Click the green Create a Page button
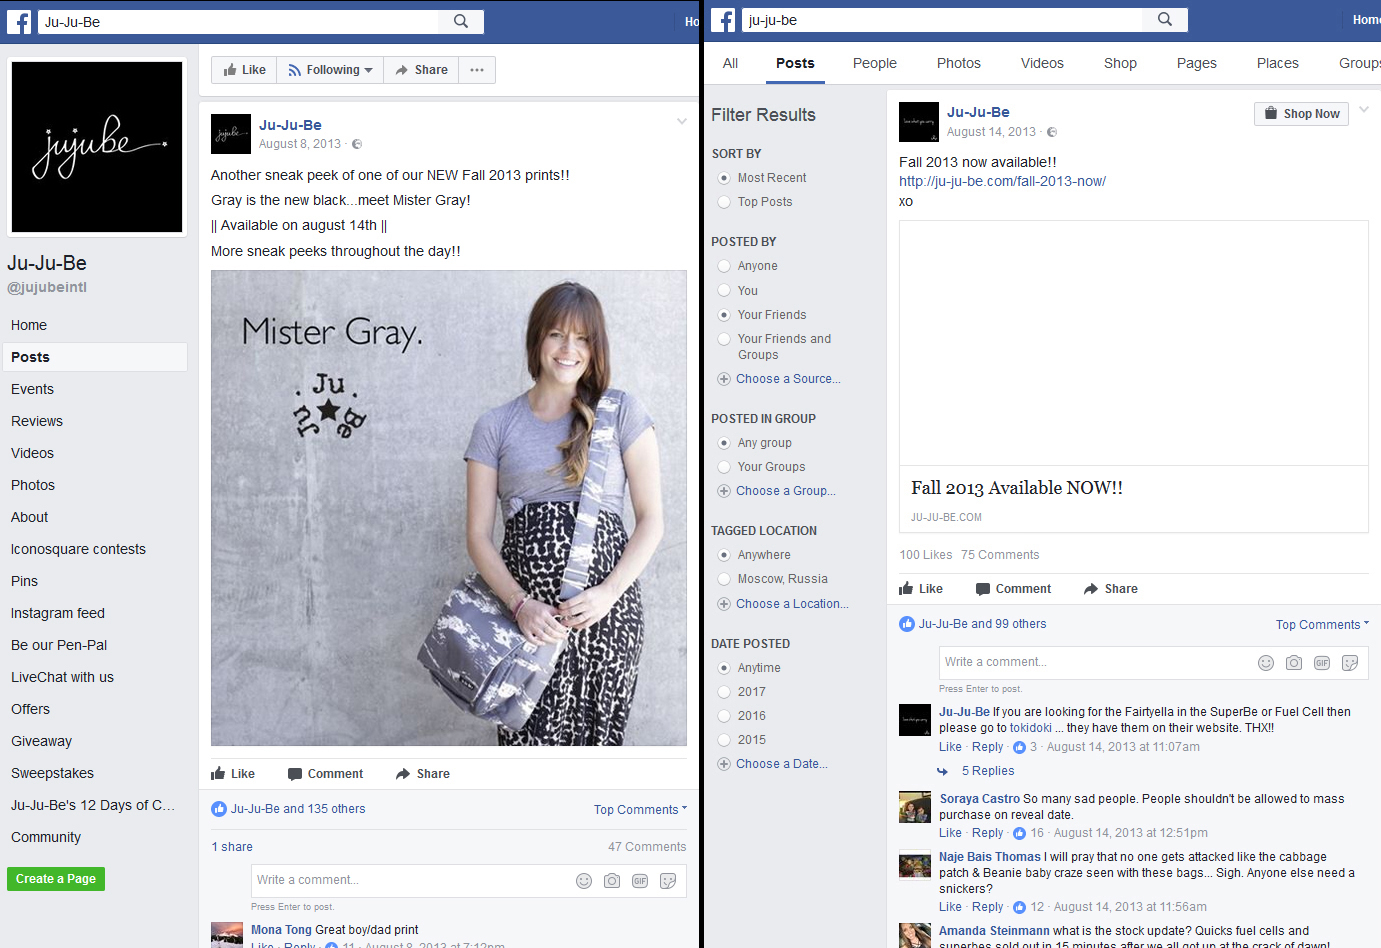The height and width of the screenshot is (948, 1381). (56, 879)
